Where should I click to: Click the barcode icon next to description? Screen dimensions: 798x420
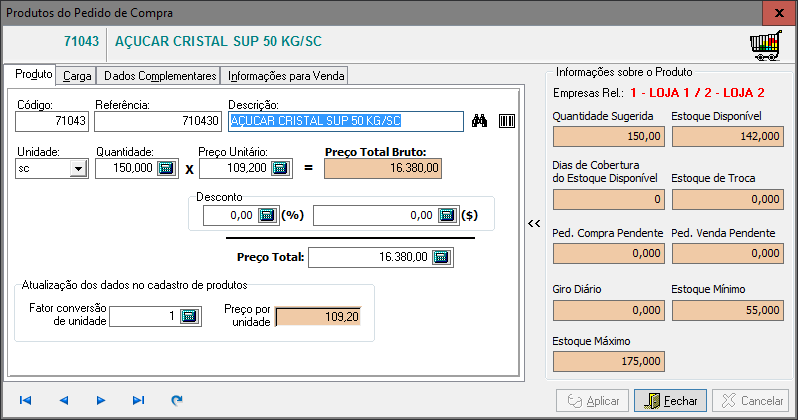(507, 121)
